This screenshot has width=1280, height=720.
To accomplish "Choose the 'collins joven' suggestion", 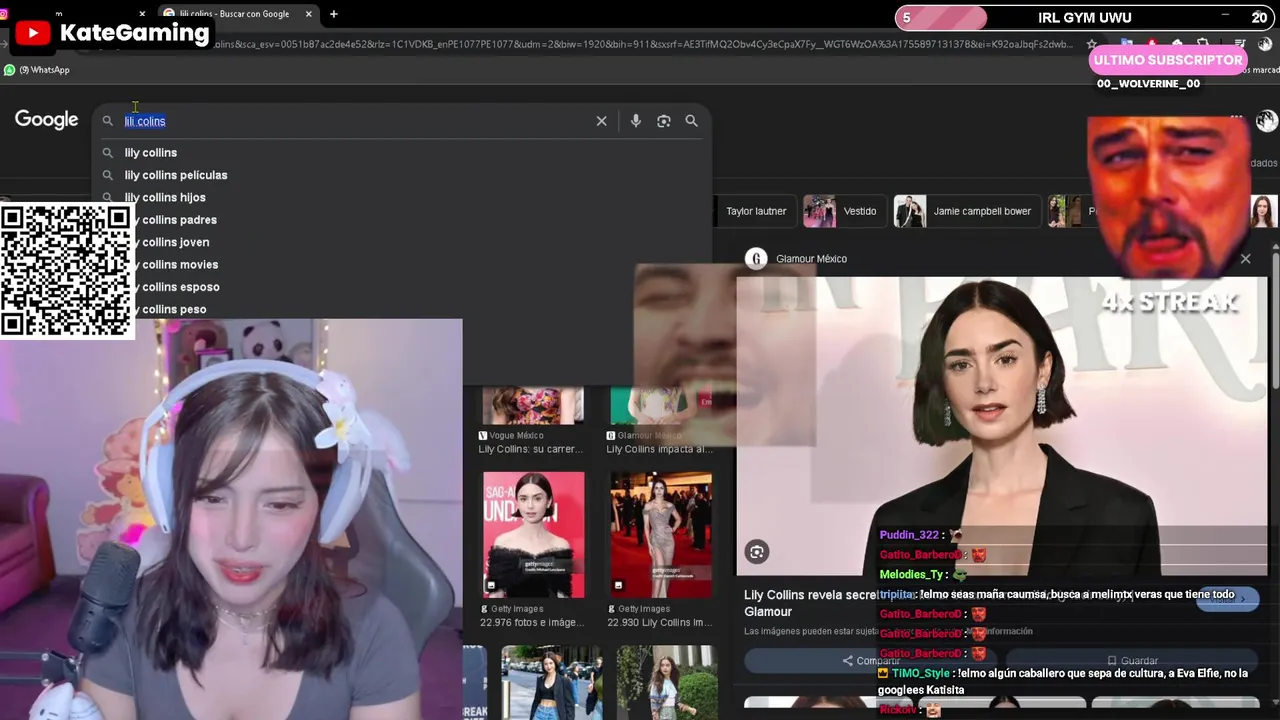I will click(x=175, y=242).
